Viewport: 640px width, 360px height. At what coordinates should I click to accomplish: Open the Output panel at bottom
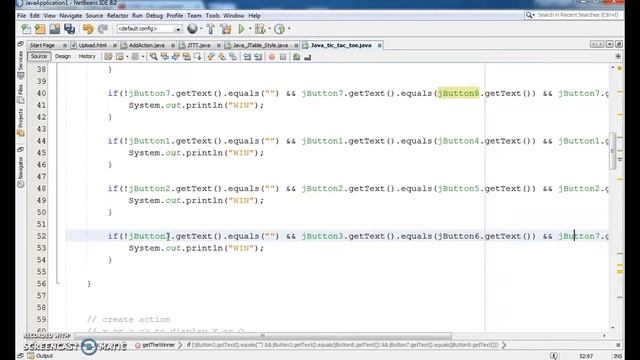coord(41,356)
